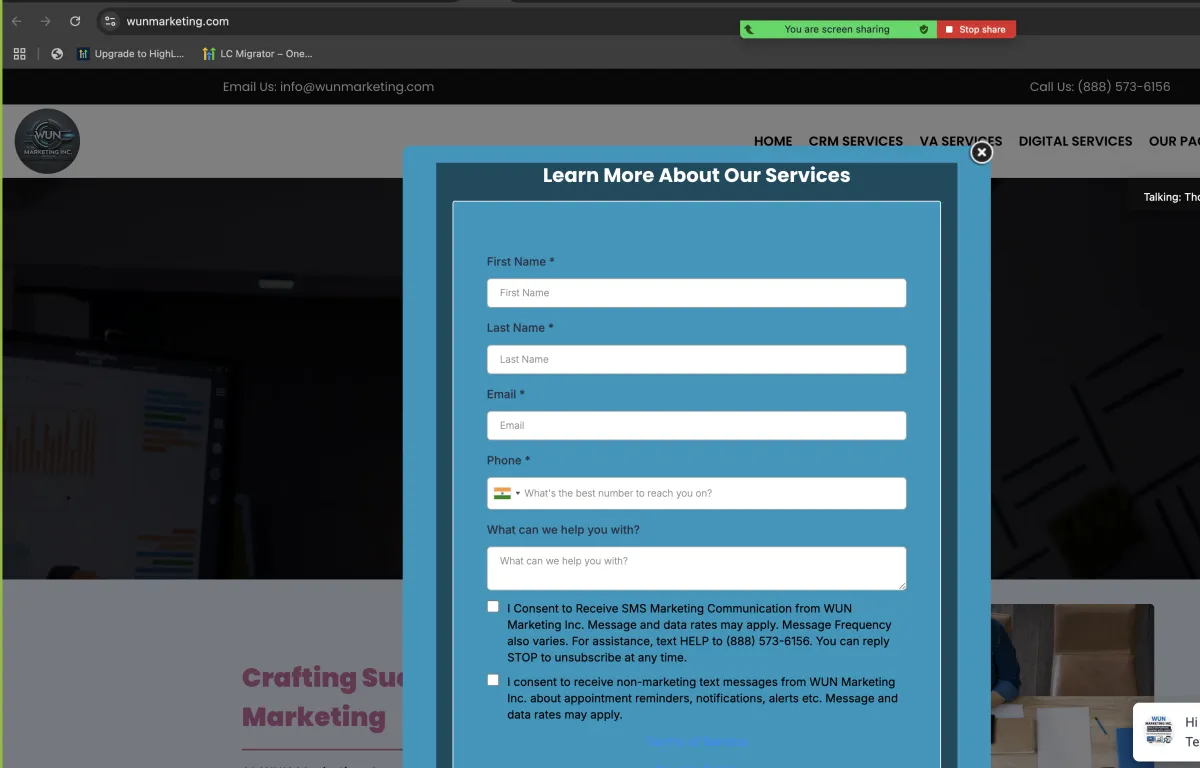Close the Learn More popup form
This screenshot has width=1200, height=768.
point(982,152)
